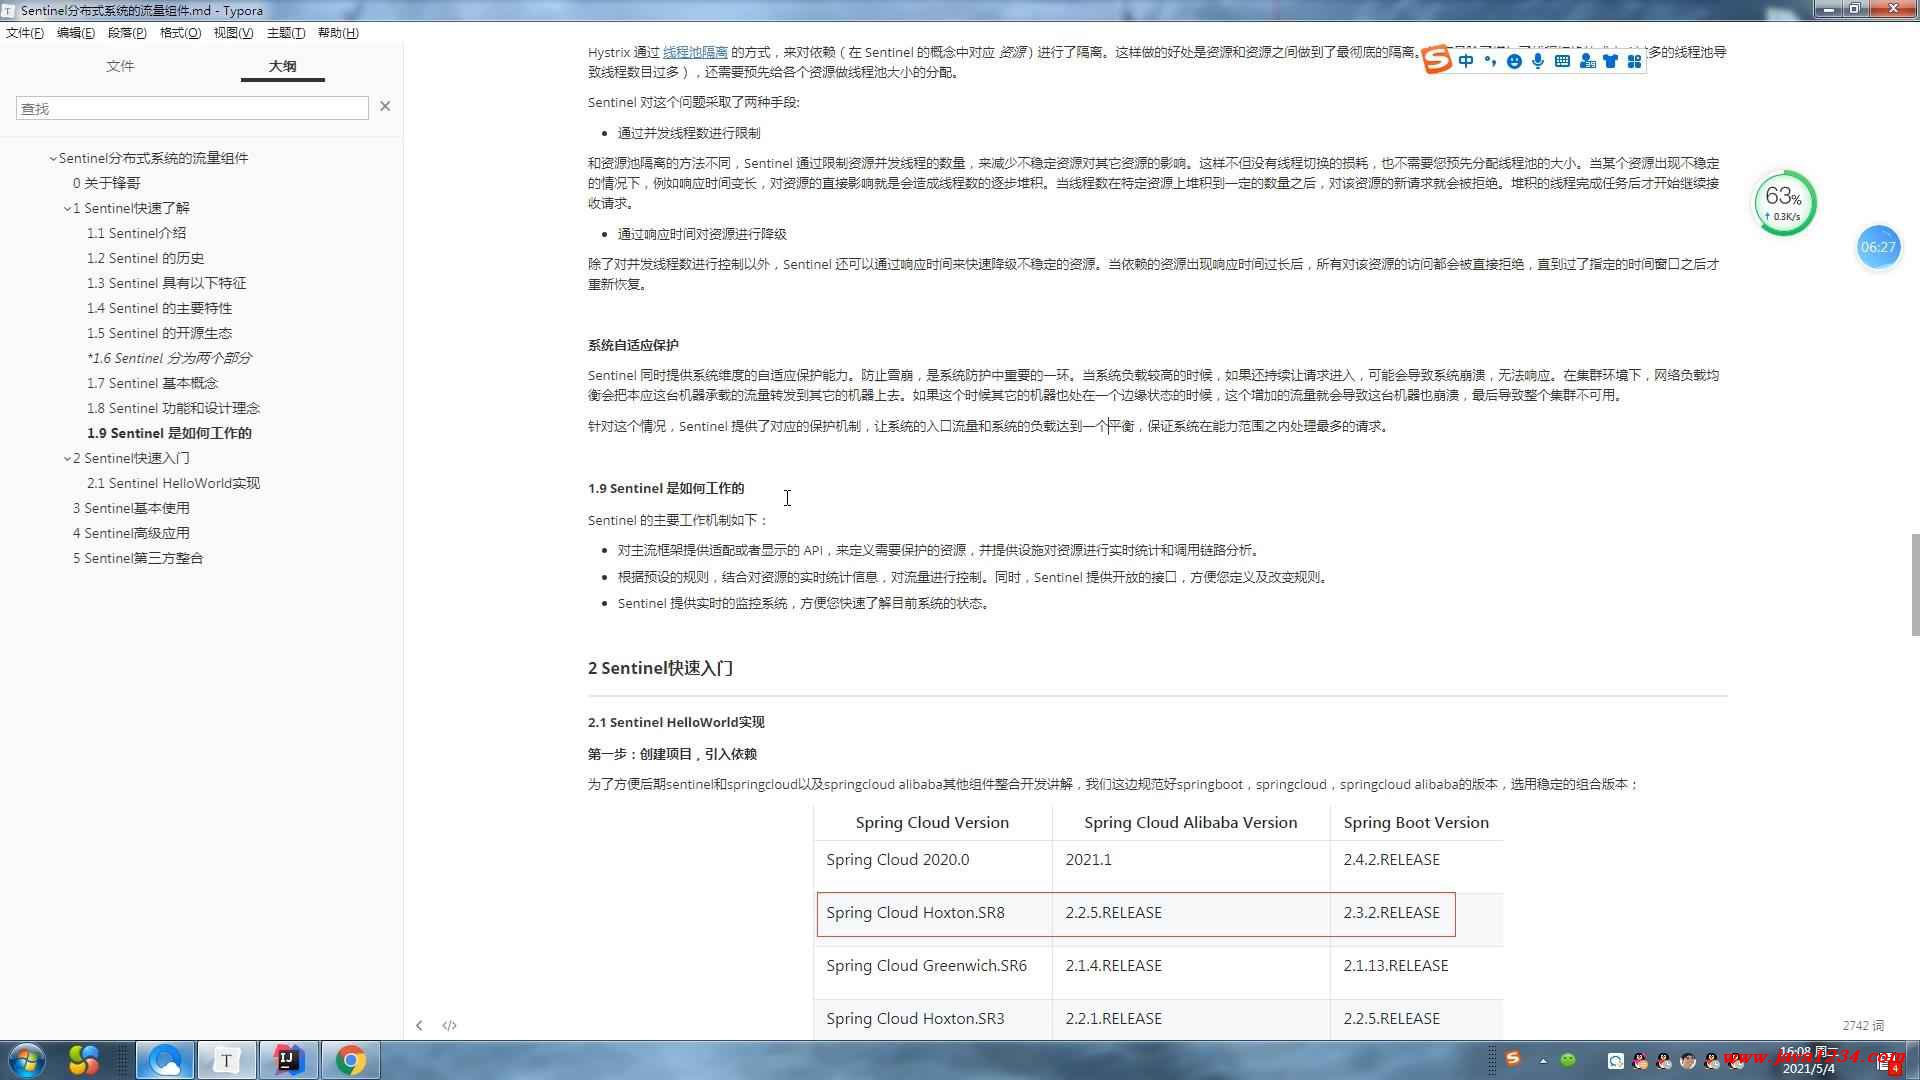Open Sogou soft keyboard icon
Image resolution: width=1920 pixels, height=1080 pixels.
[1562, 61]
